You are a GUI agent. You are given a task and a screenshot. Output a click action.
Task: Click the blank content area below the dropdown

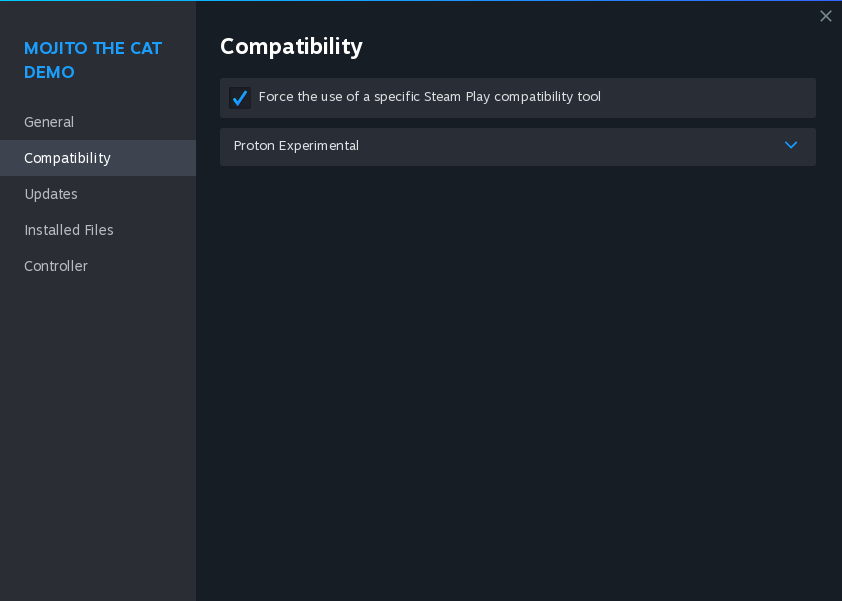point(517,380)
